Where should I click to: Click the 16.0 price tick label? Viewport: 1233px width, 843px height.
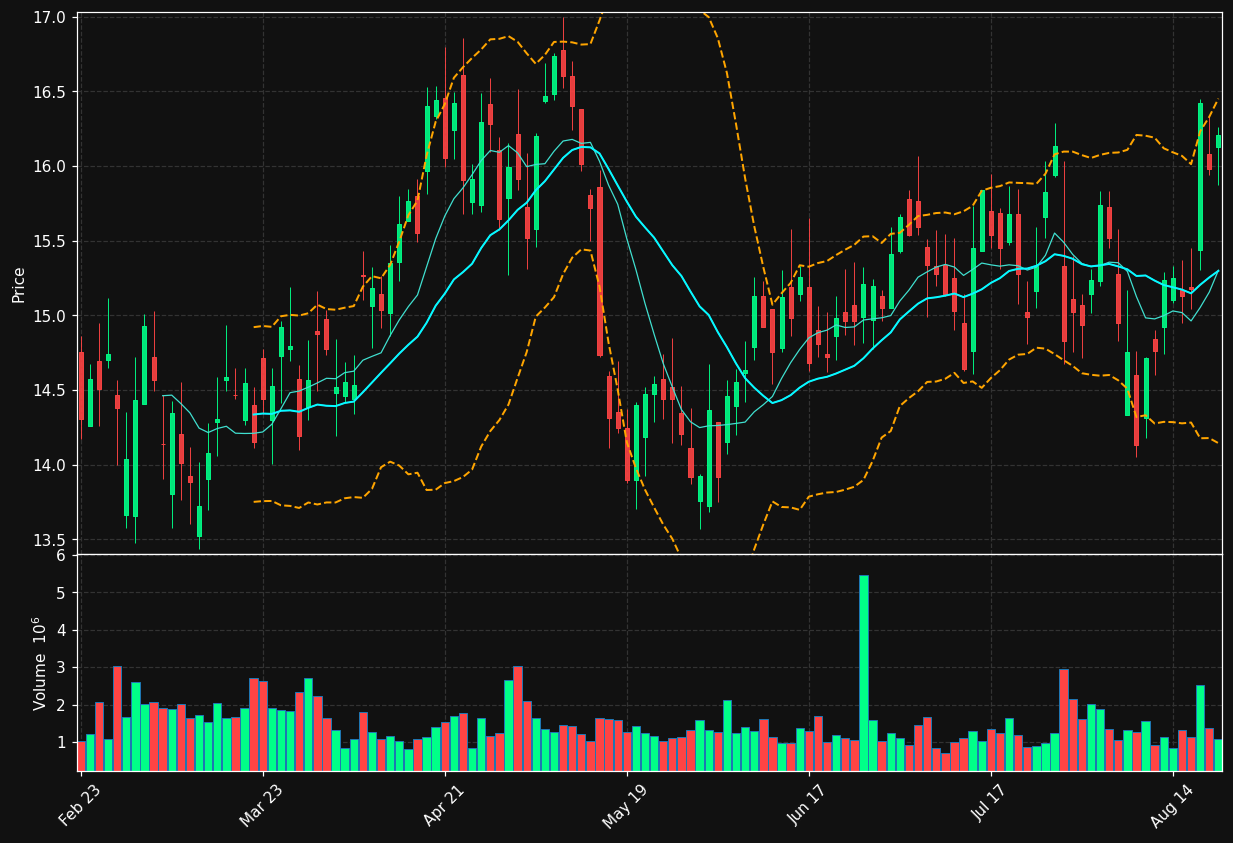click(x=51, y=167)
